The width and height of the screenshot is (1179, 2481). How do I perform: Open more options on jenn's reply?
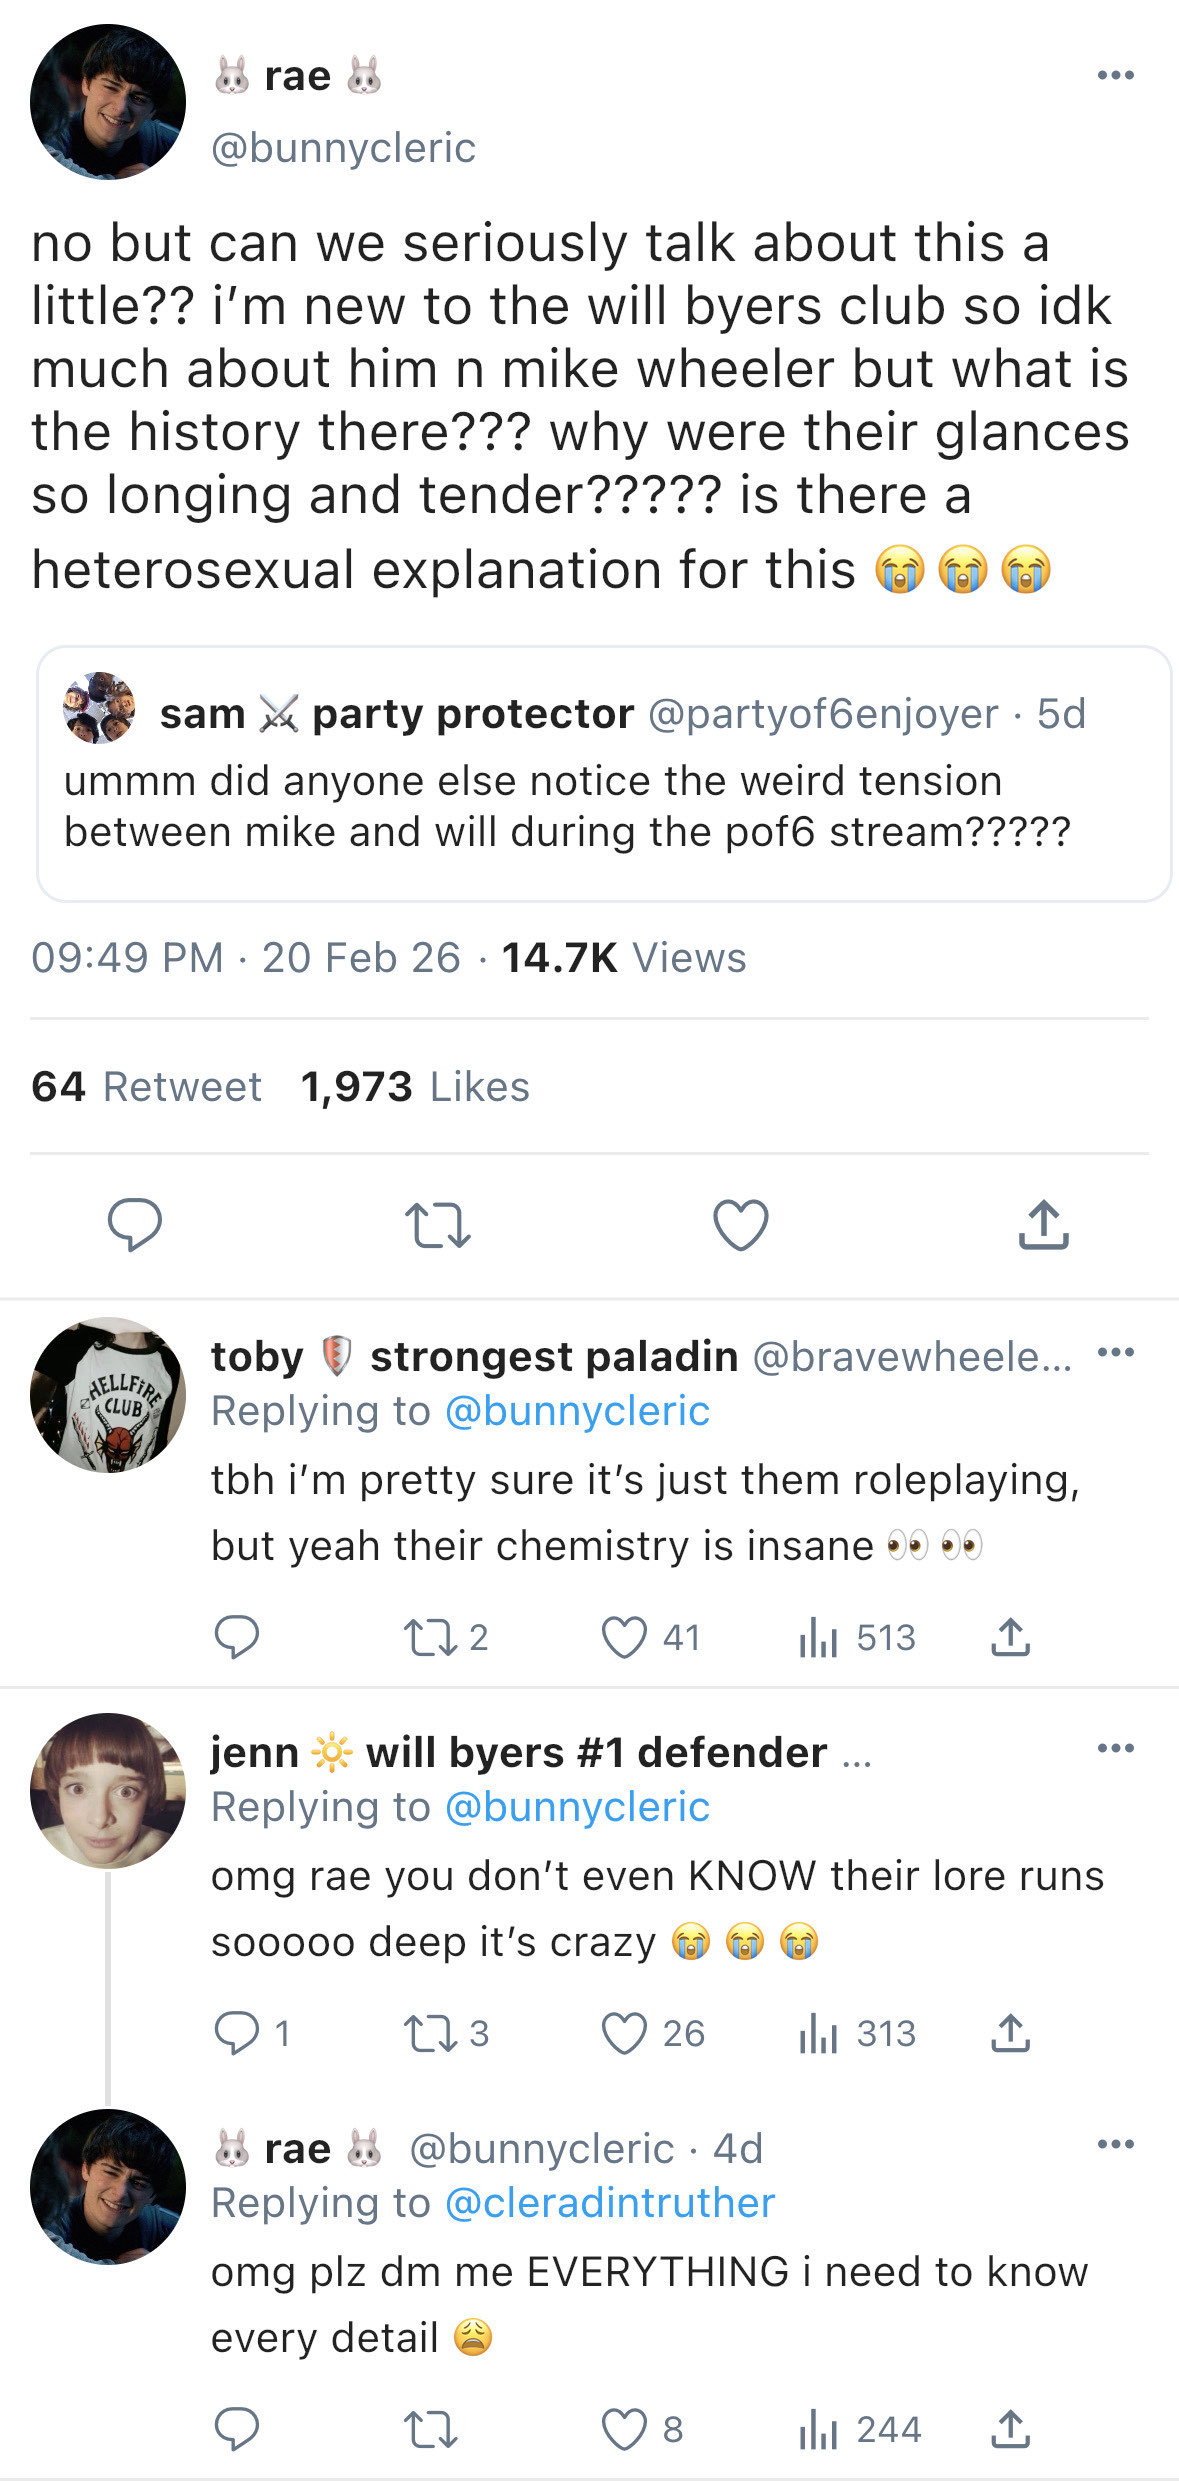click(1115, 1749)
